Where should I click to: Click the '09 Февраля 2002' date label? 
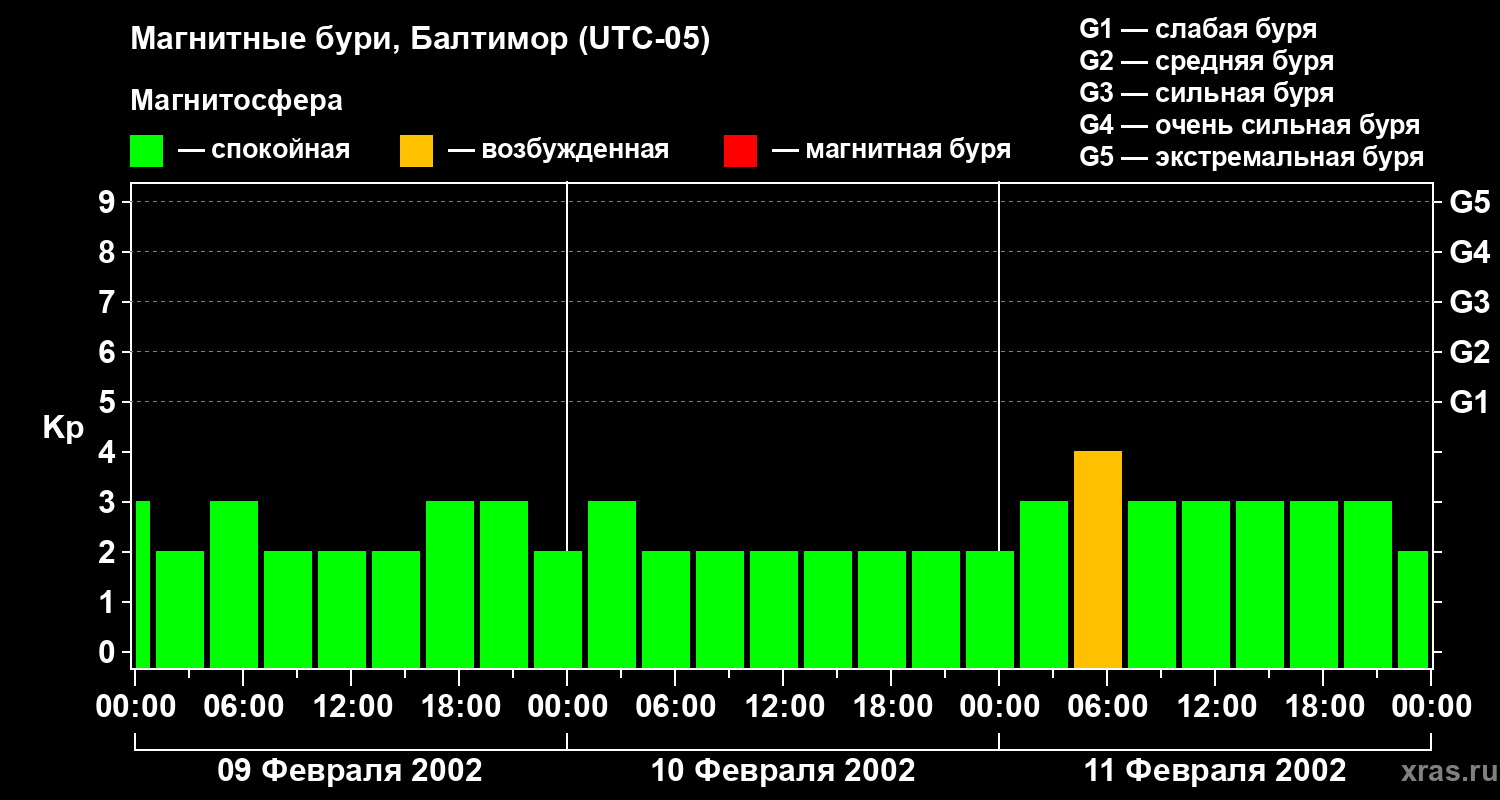350,771
